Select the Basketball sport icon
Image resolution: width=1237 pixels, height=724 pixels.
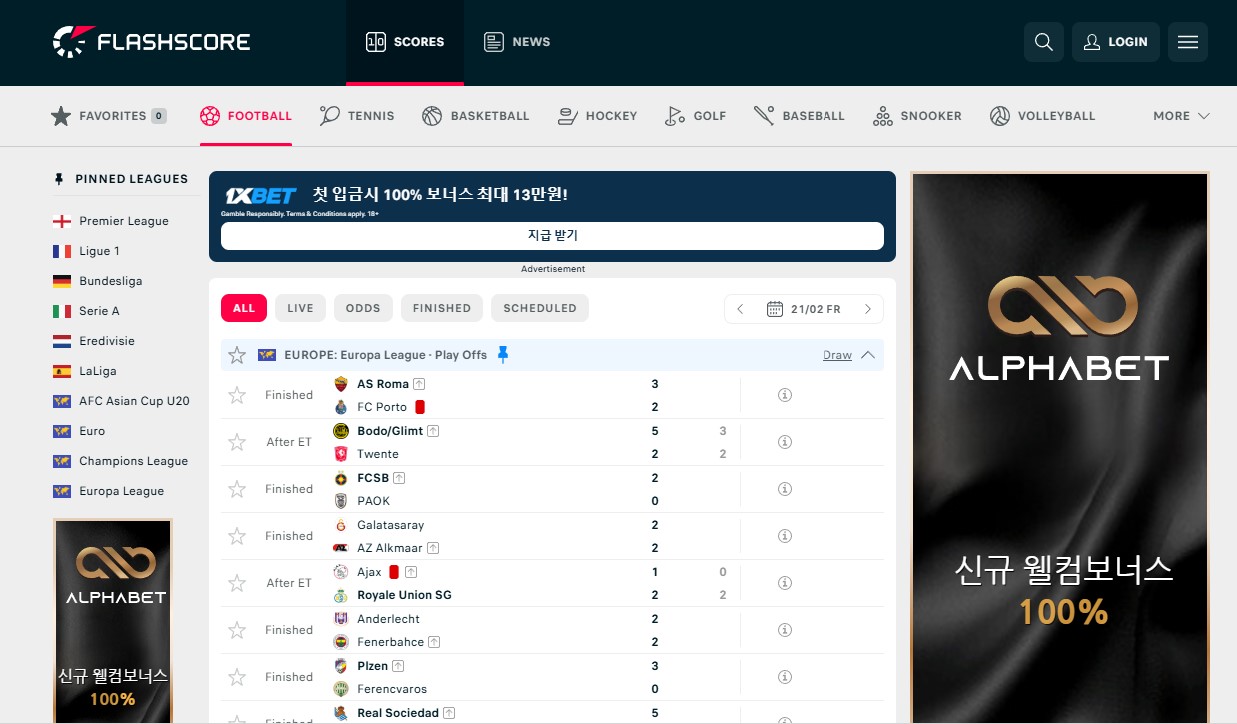coord(432,116)
